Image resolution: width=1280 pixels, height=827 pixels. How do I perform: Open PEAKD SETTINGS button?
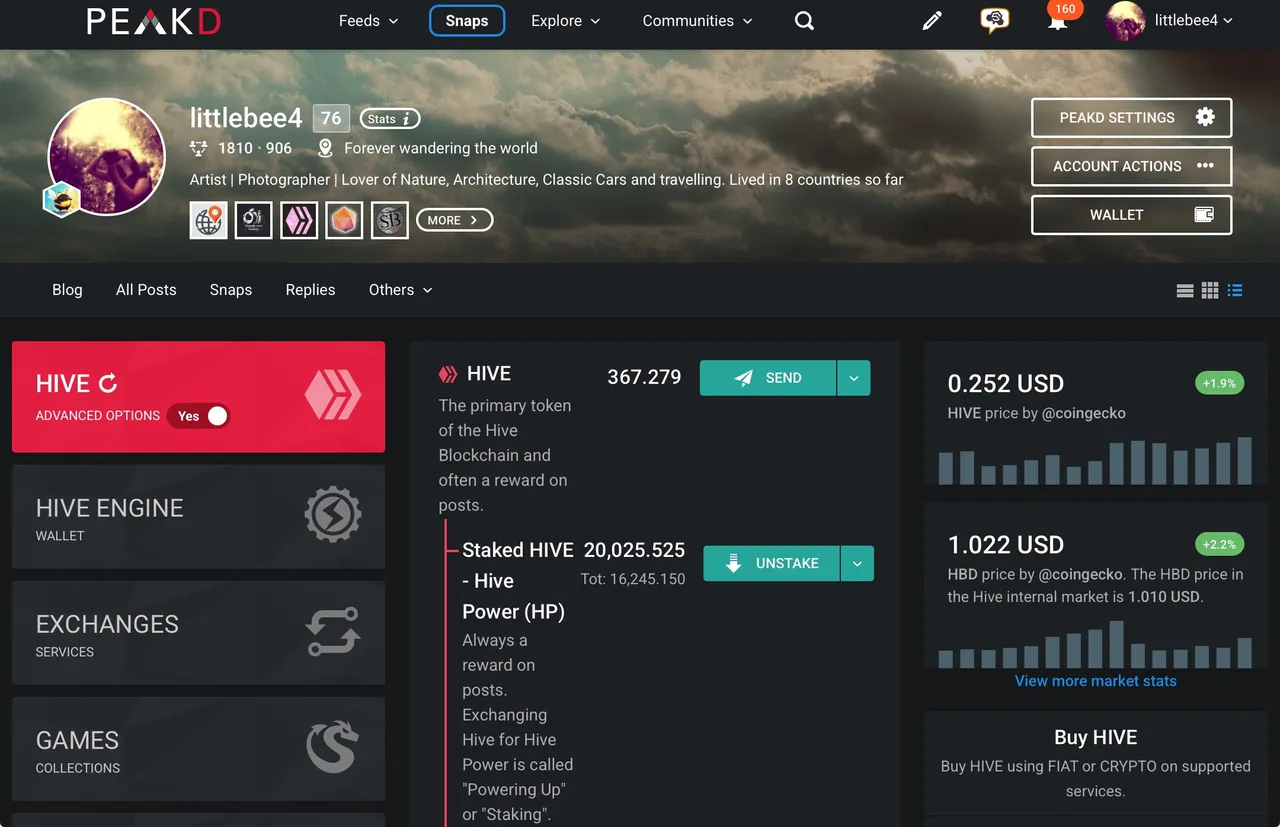point(1131,118)
